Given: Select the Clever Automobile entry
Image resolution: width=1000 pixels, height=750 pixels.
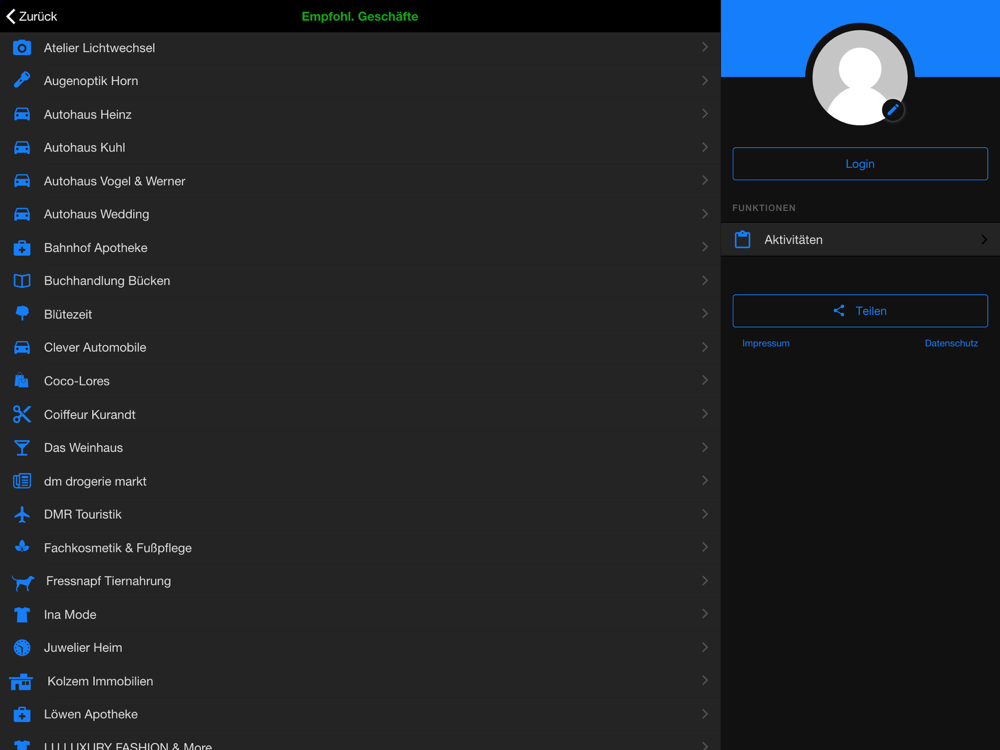Looking at the screenshot, I should 360,348.
